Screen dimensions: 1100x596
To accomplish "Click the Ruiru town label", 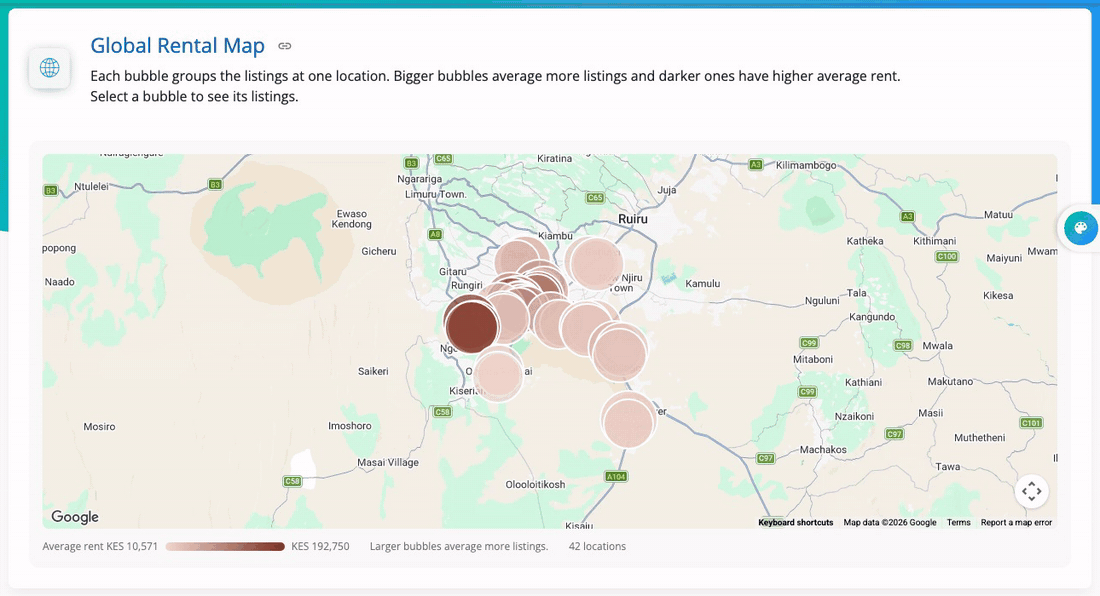I will tap(633, 219).
